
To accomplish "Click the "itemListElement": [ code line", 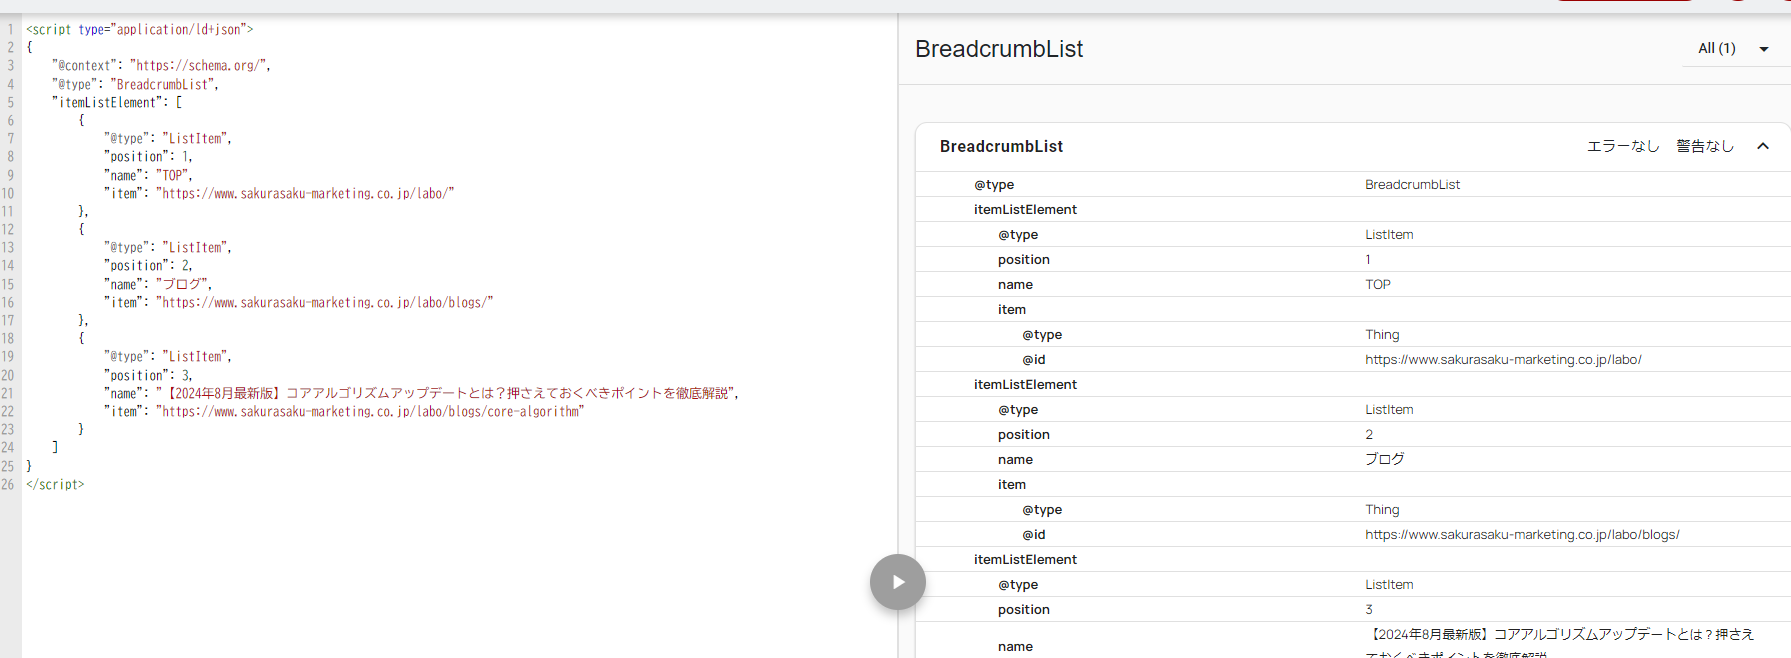I will [x=117, y=102].
